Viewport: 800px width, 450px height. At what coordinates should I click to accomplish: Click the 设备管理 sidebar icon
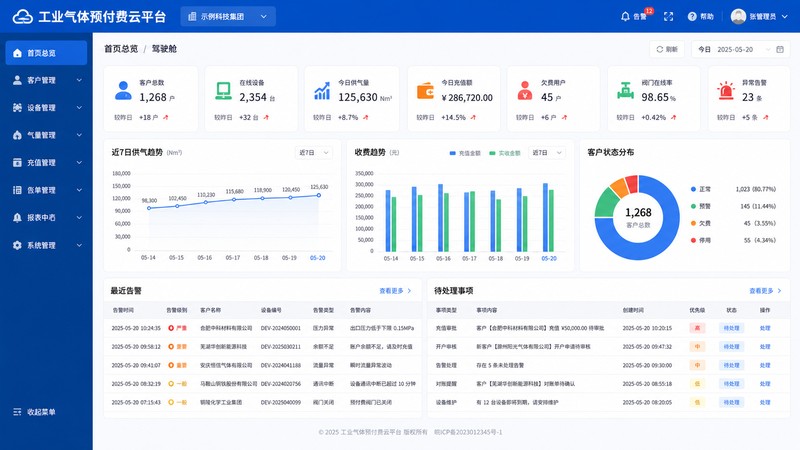17,108
